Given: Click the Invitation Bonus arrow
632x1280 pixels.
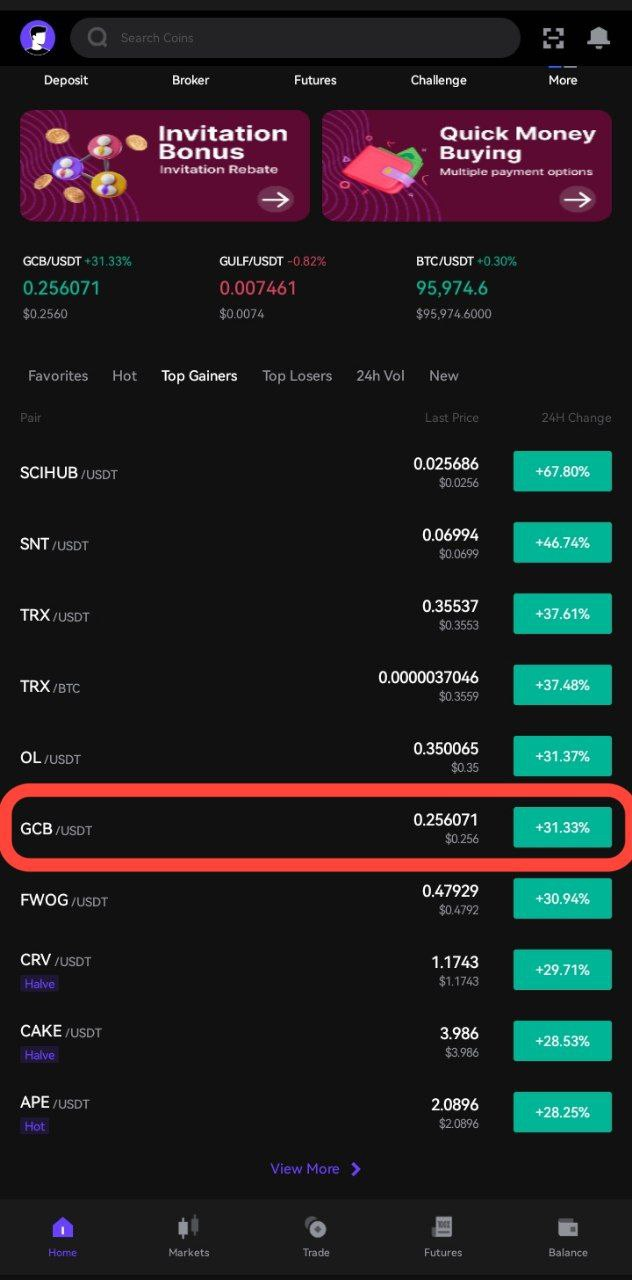Looking at the screenshot, I should tap(275, 199).
